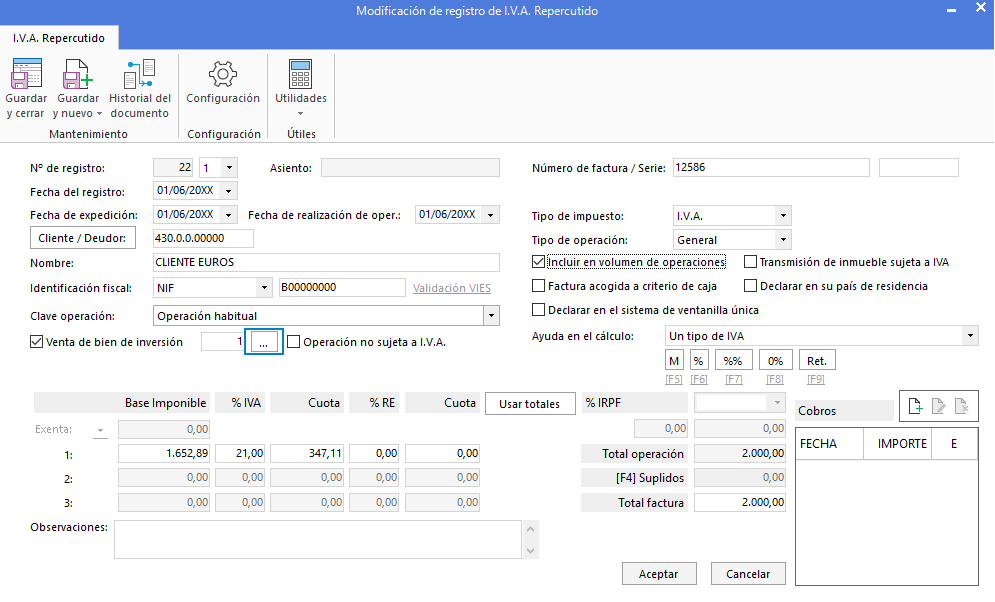Click the FECHA column header in Cobros
Image resolution: width=995 pixels, height=602 pixels.
coord(829,443)
